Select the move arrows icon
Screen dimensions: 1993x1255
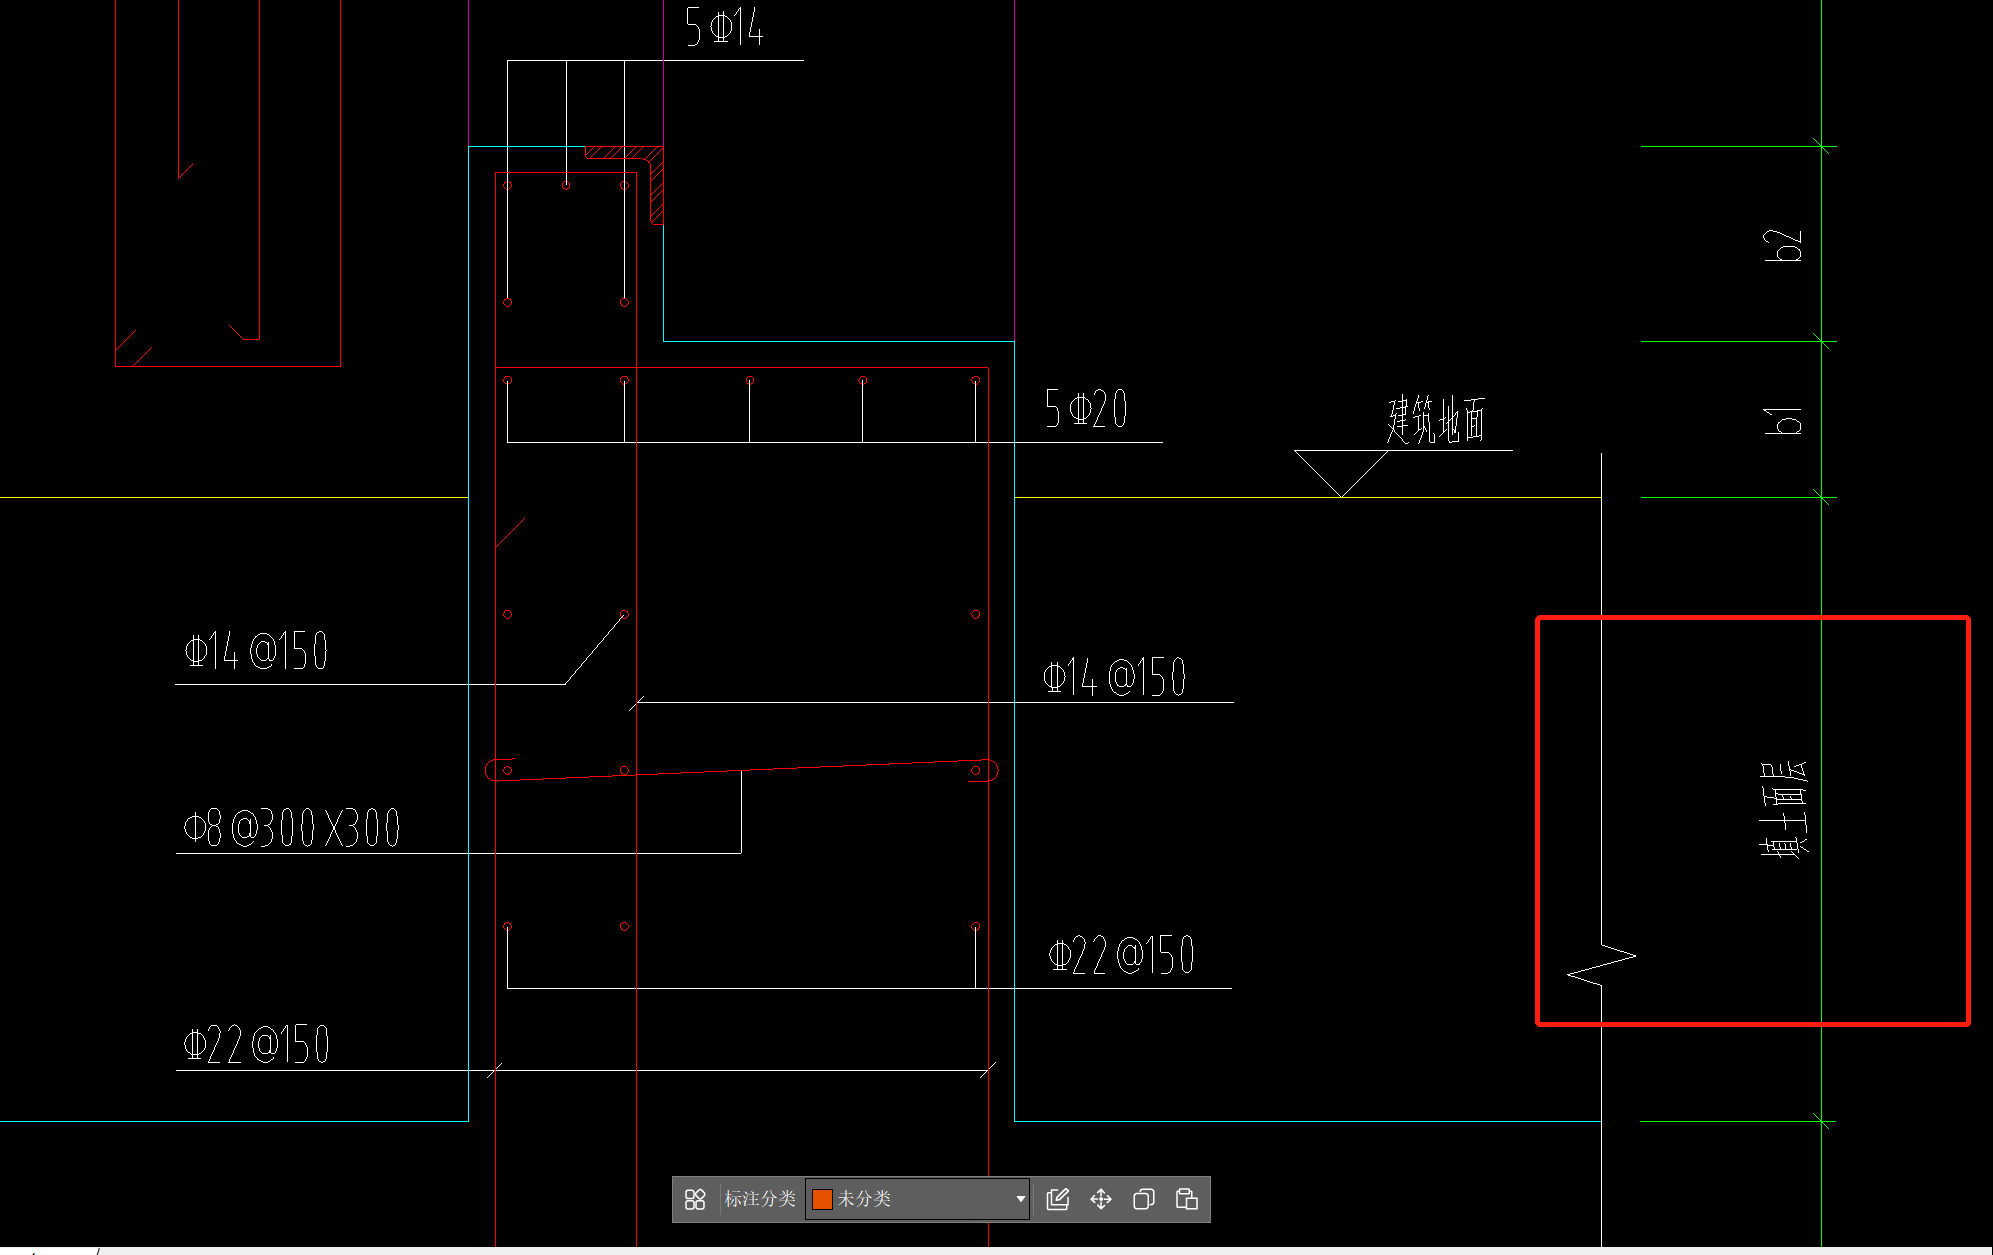tap(1101, 1199)
